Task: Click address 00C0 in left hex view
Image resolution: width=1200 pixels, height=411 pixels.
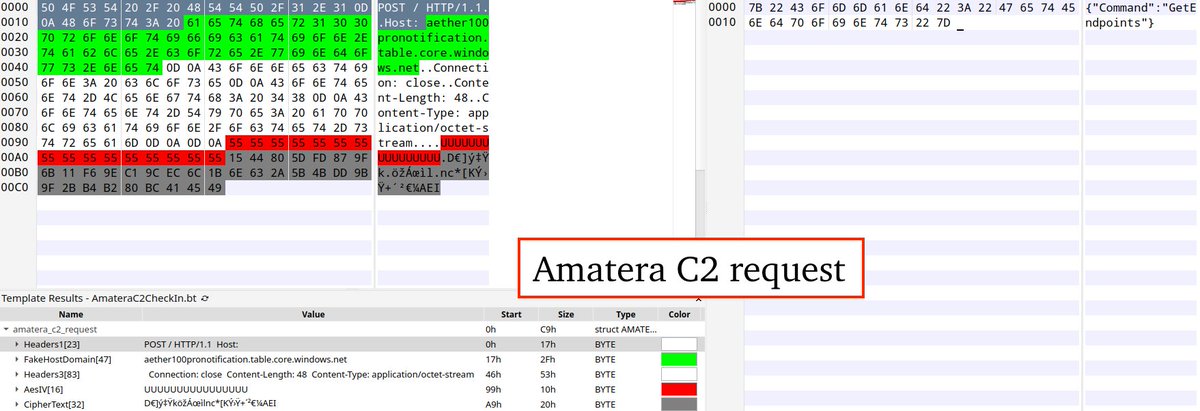Action: point(15,188)
